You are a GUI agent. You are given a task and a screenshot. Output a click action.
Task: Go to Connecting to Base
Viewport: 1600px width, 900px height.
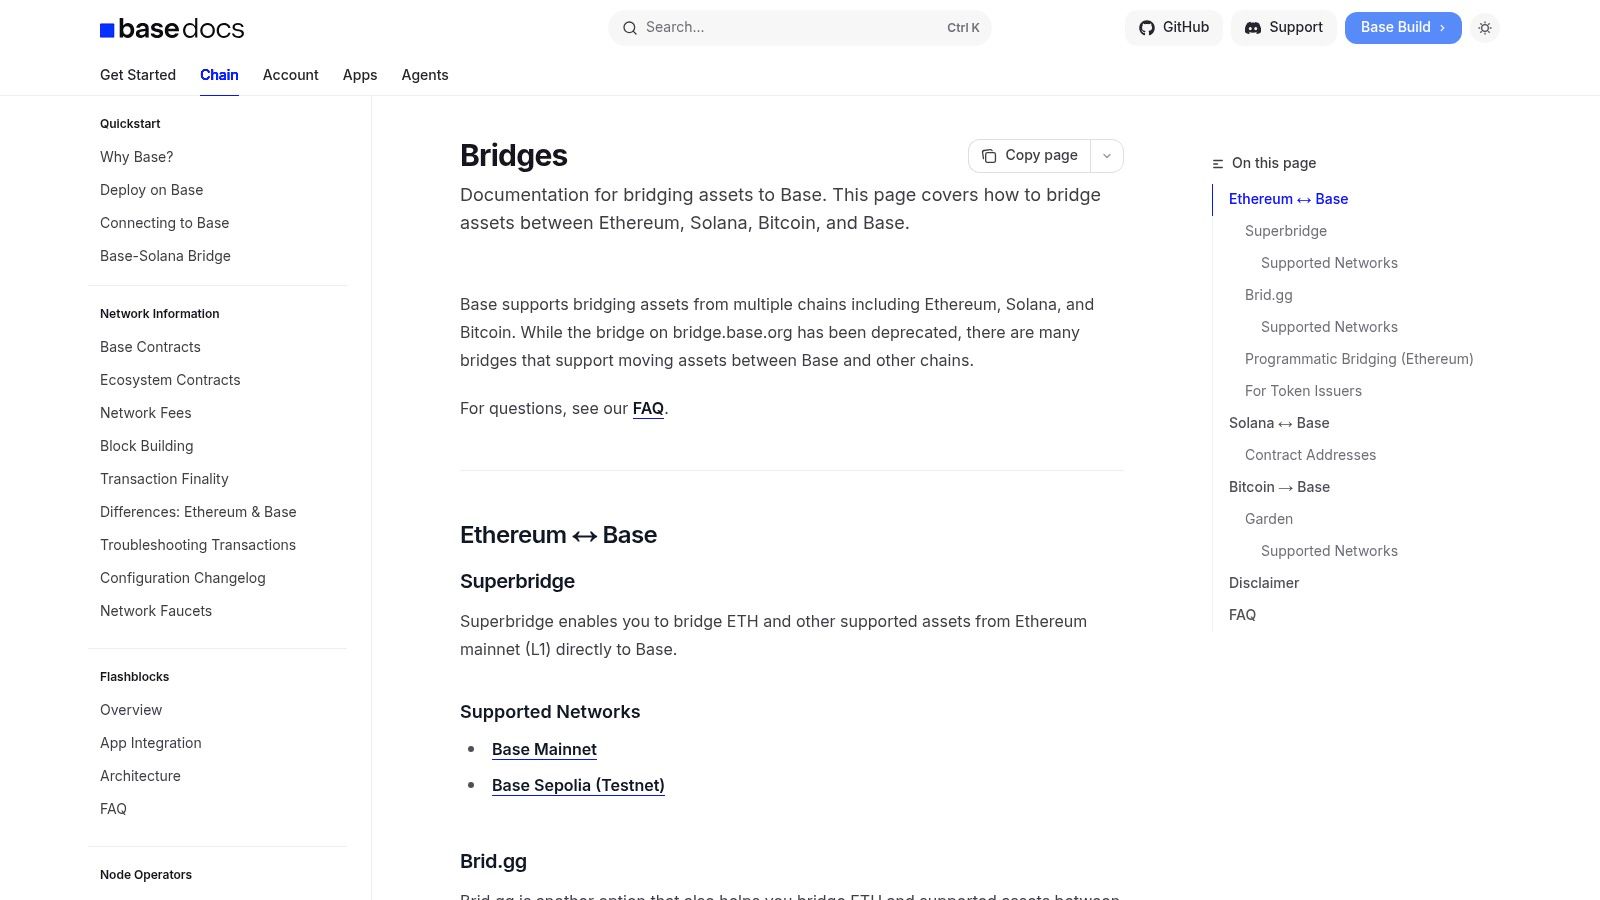tap(165, 223)
